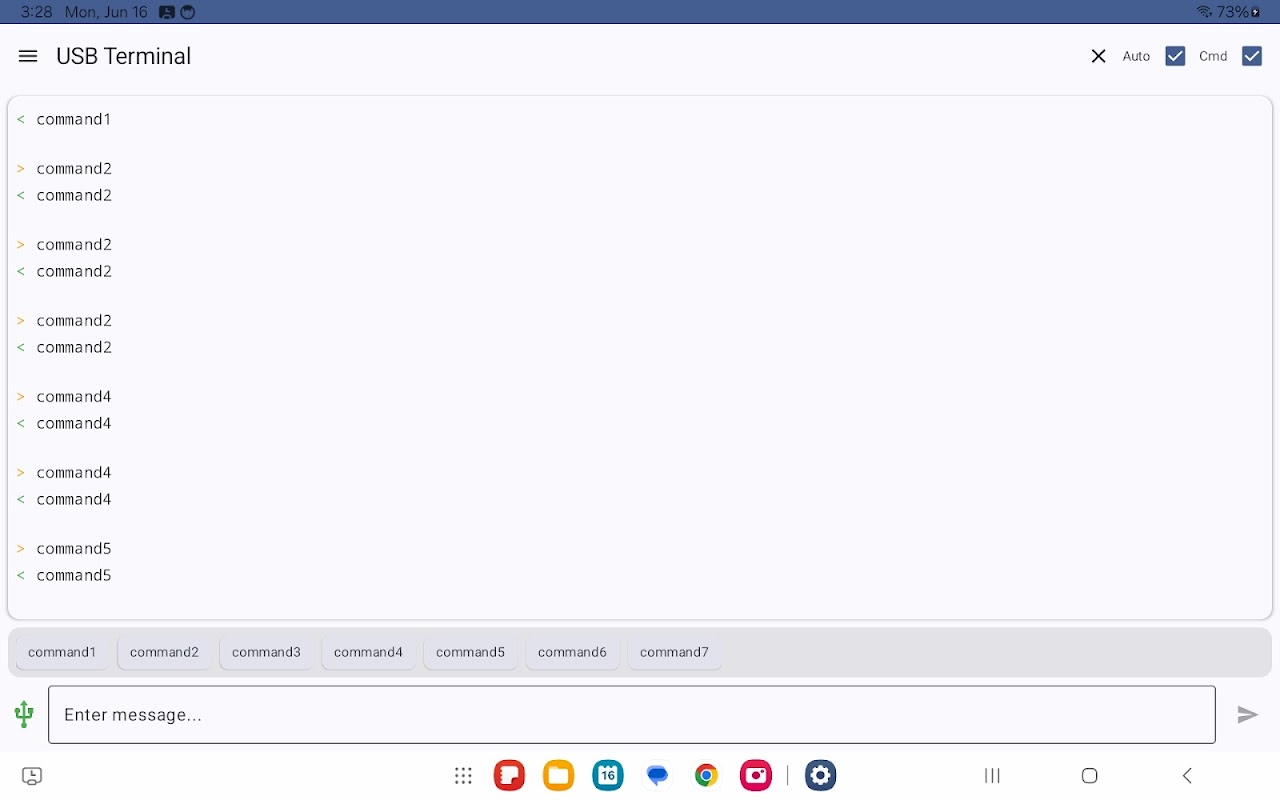Select the sent command5 log line

tap(64, 548)
